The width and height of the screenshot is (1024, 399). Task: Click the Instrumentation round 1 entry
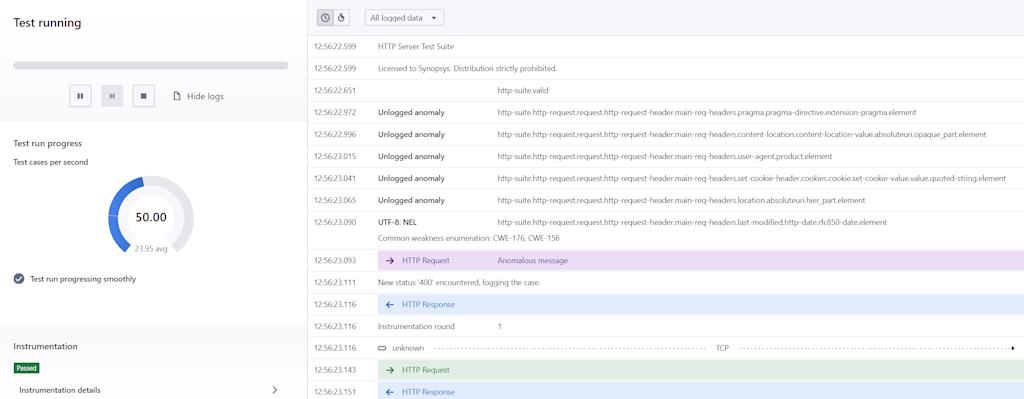click(665, 326)
